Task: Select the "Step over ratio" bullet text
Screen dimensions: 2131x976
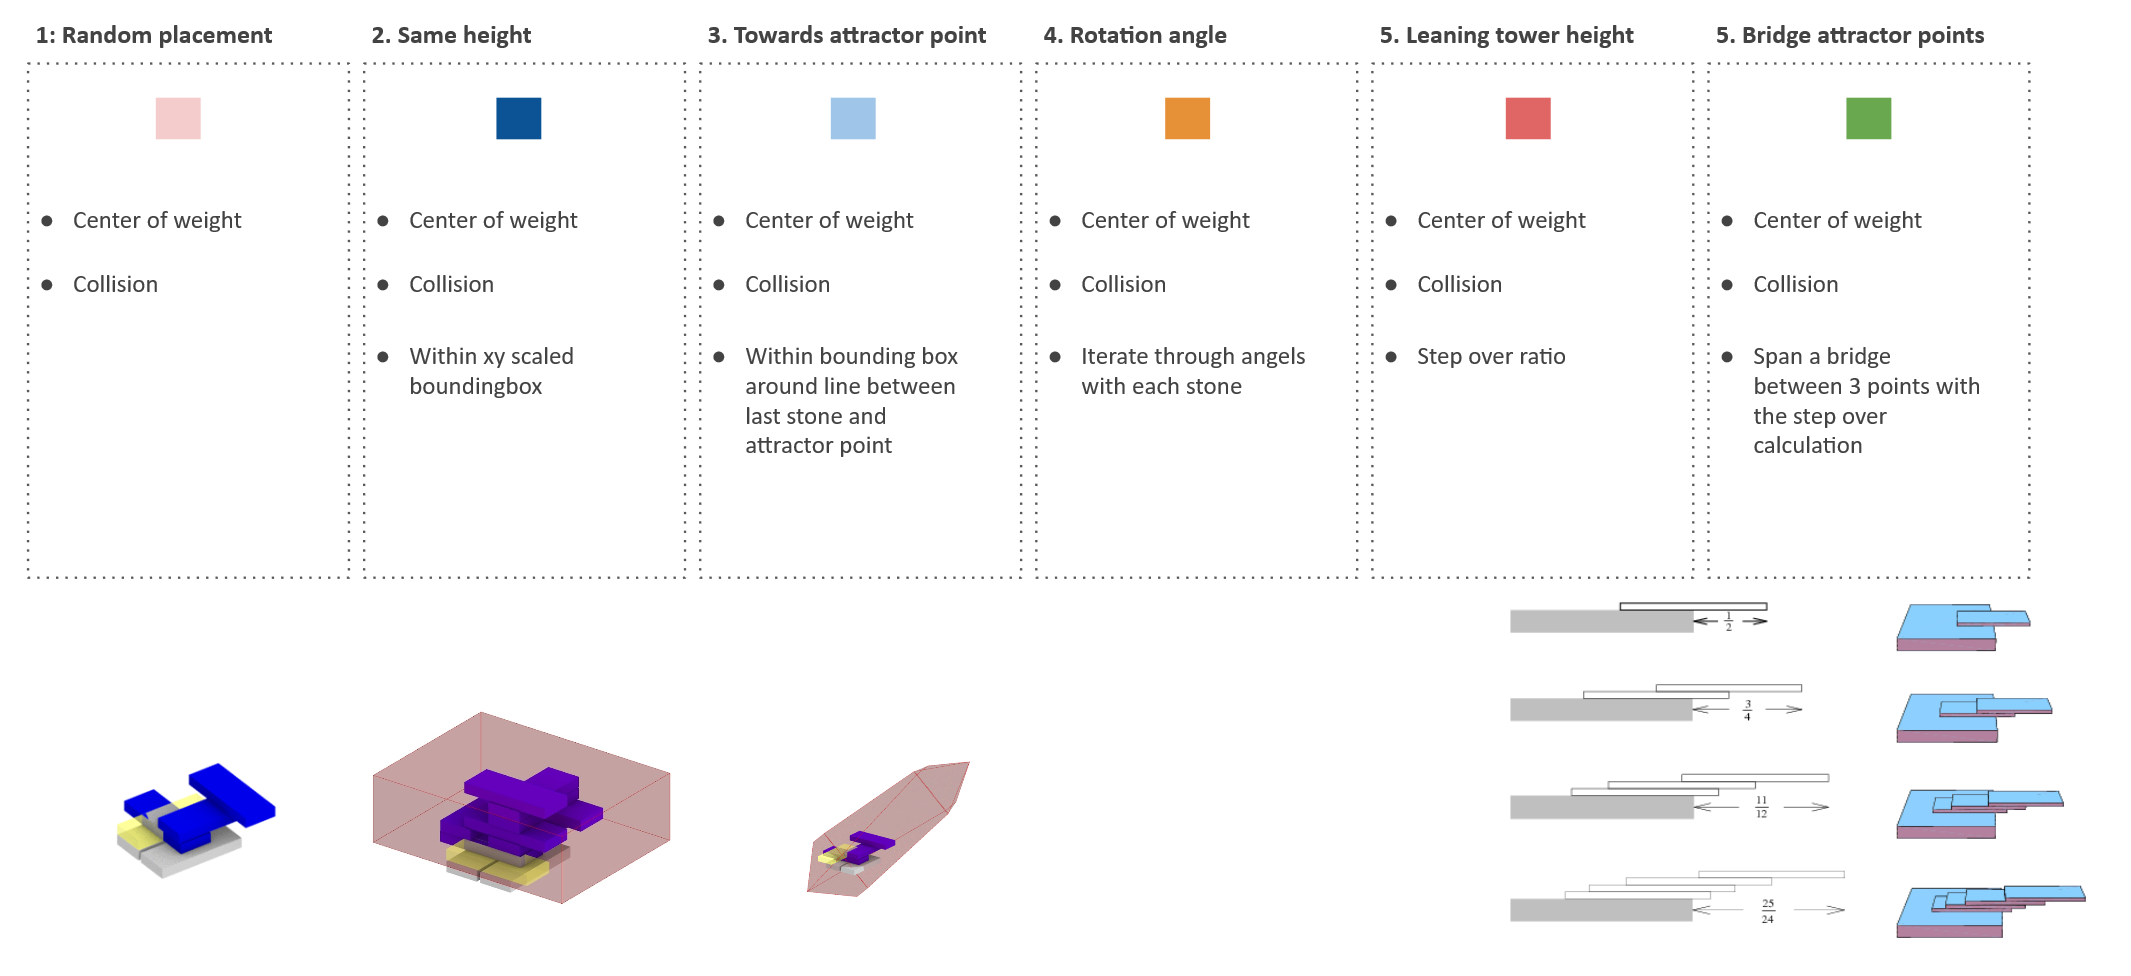Action: [1491, 357]
